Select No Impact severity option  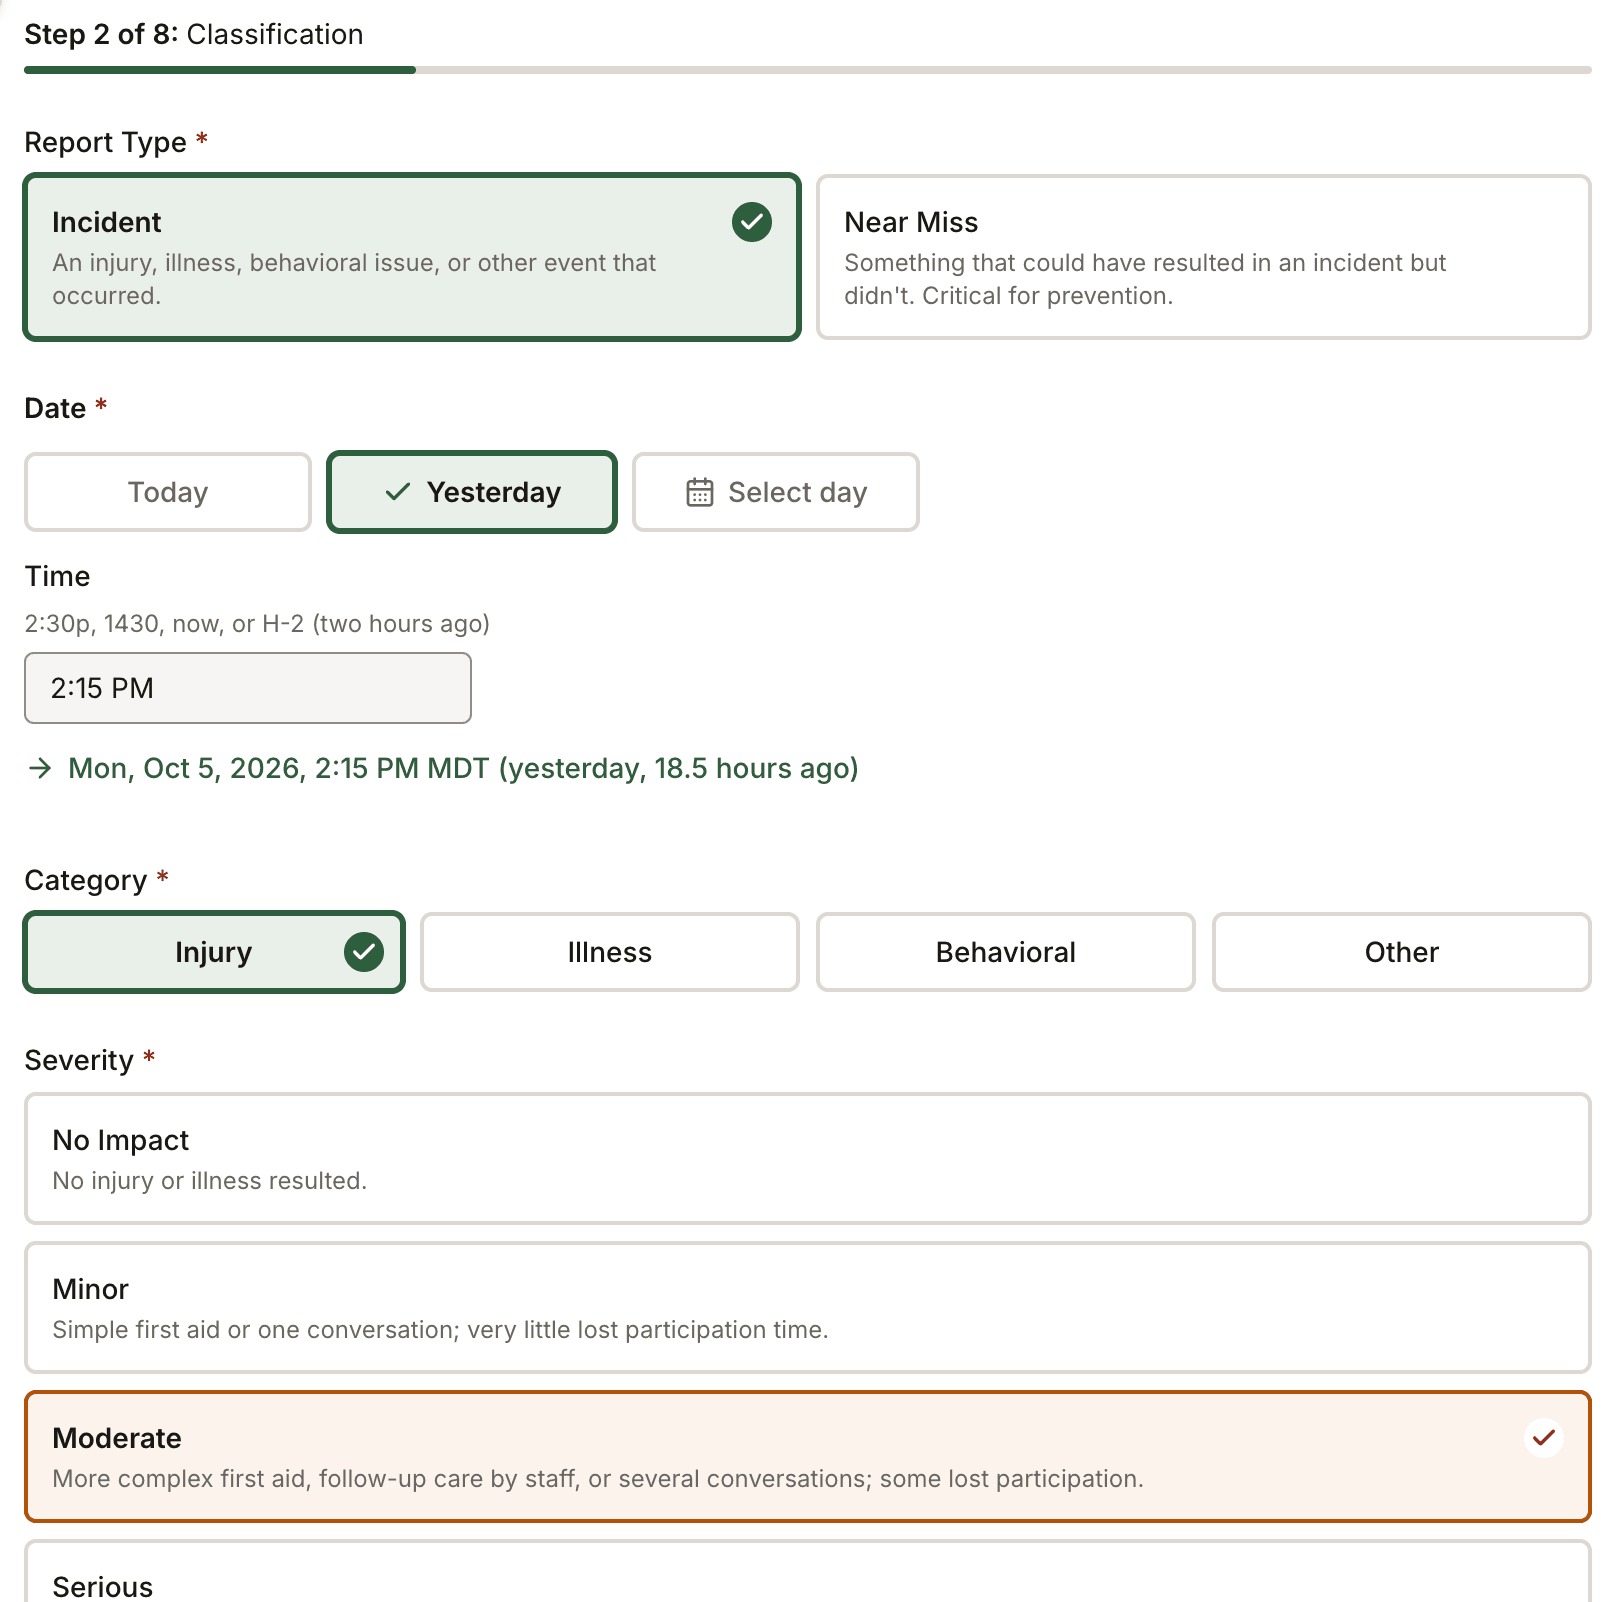(x=808, y=1158)
